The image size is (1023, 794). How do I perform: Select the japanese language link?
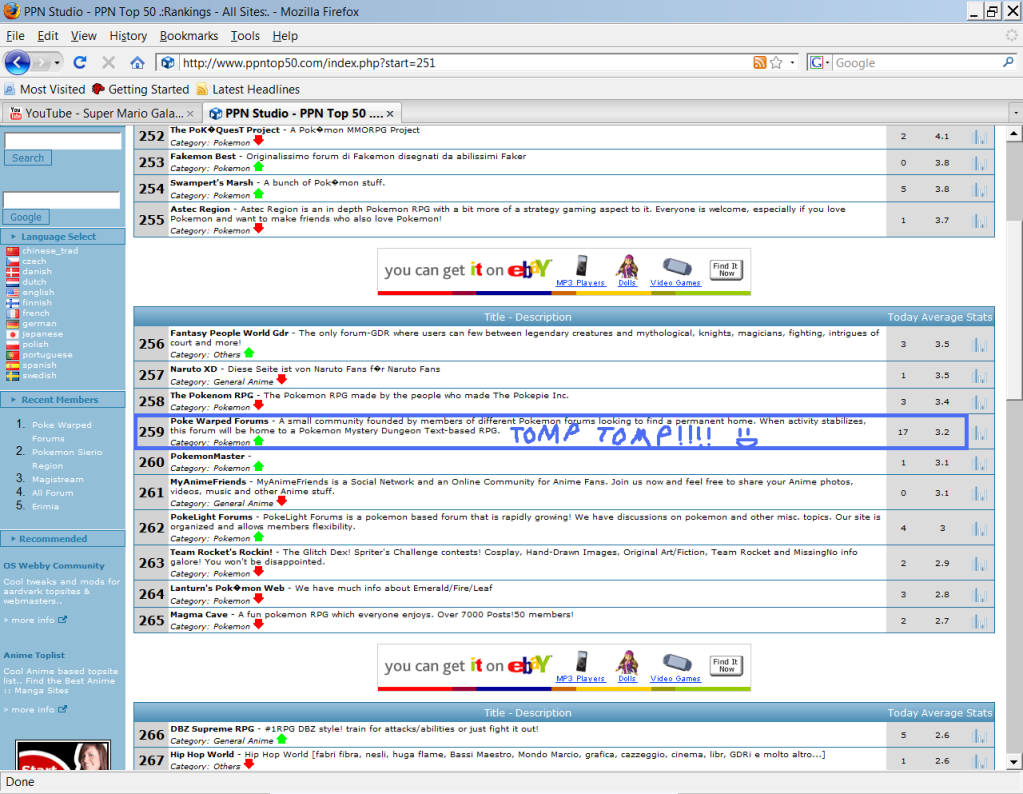pos(42,334)
